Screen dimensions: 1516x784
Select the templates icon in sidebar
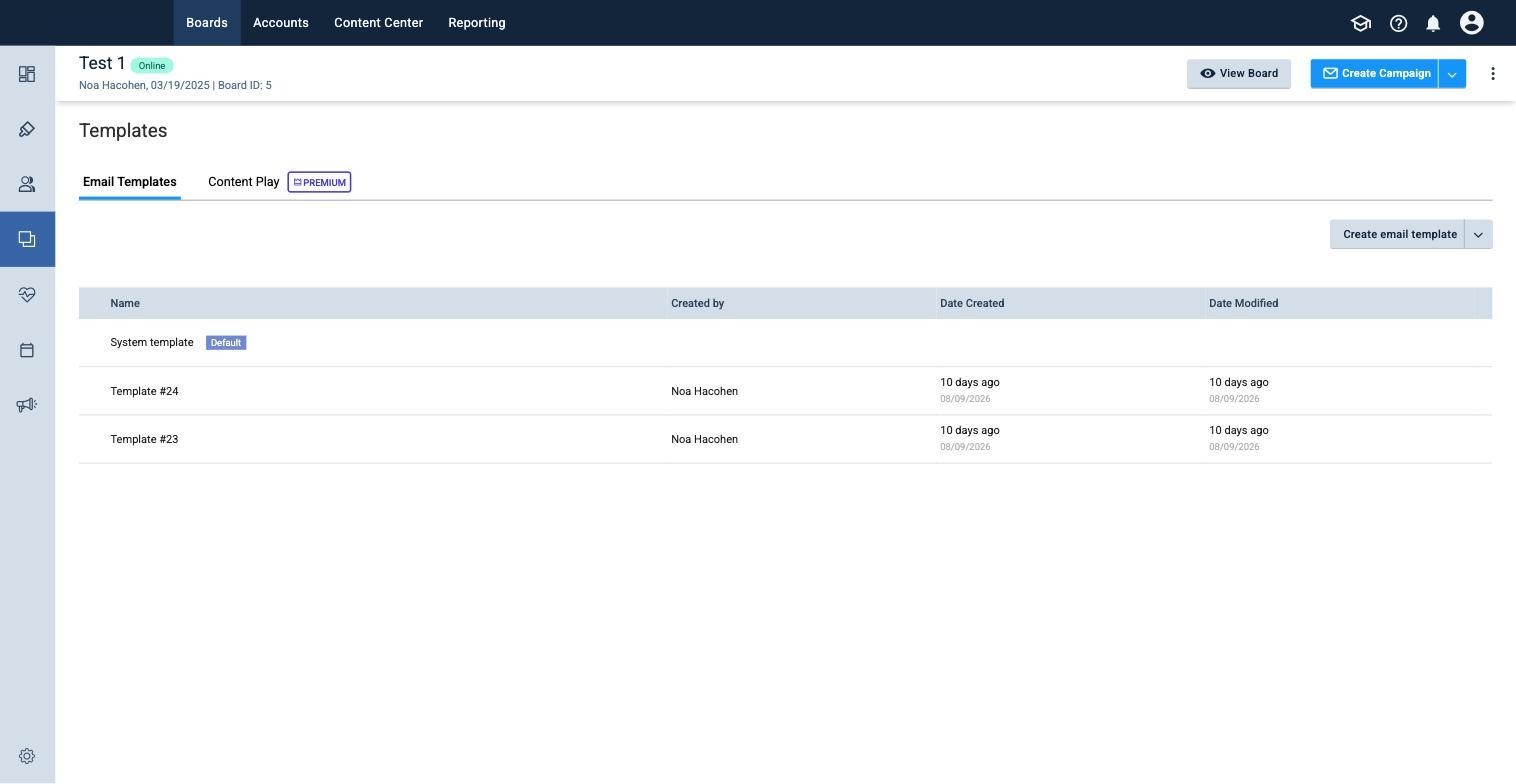(27, 239)
